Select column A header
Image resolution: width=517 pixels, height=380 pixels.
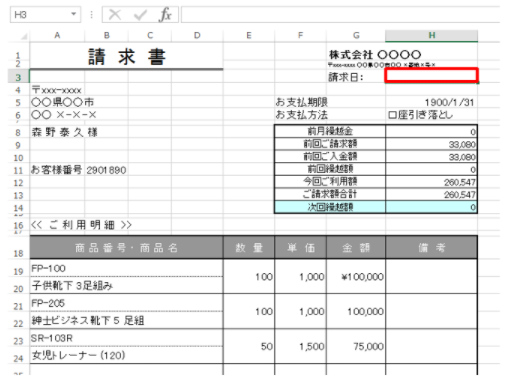(57, 36)
